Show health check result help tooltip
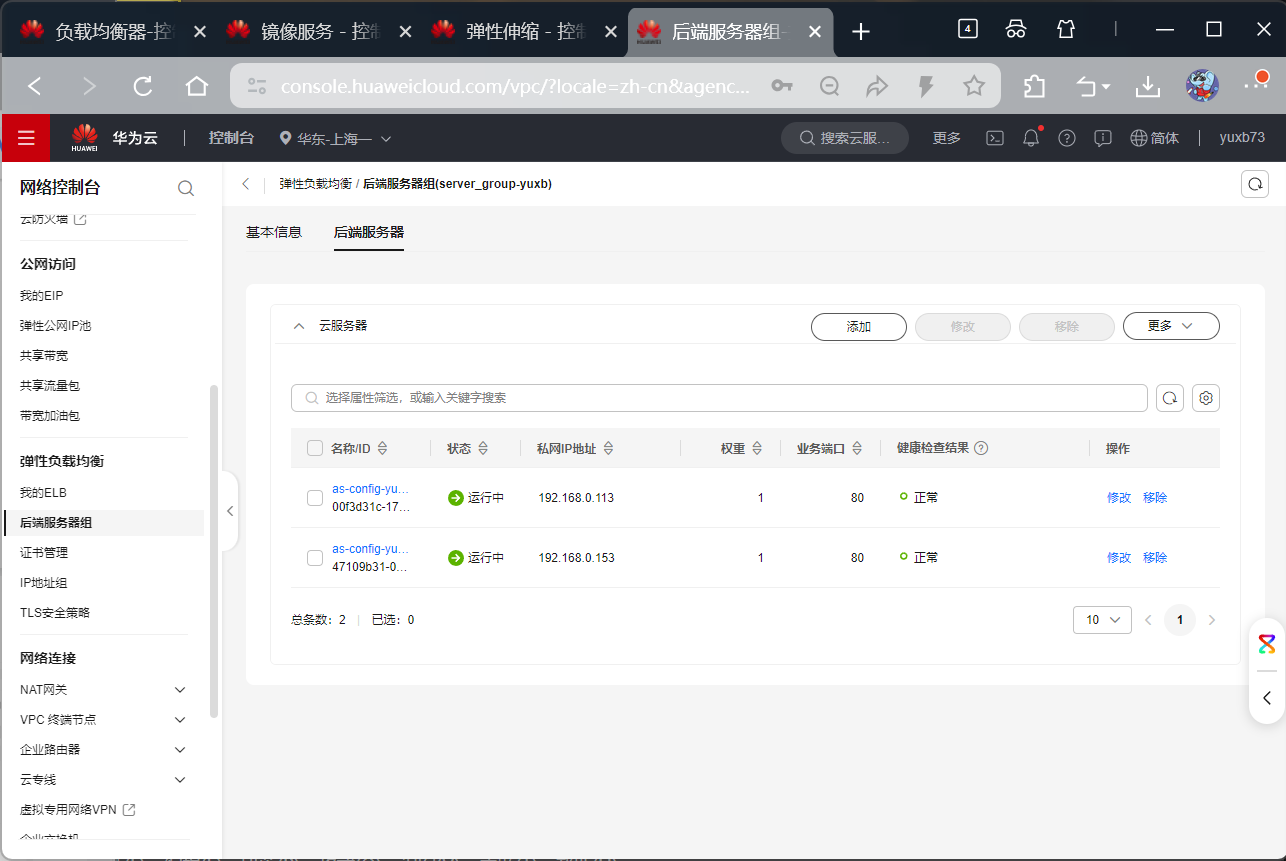This screenshot has width=1286, height=861. point(981,448)
